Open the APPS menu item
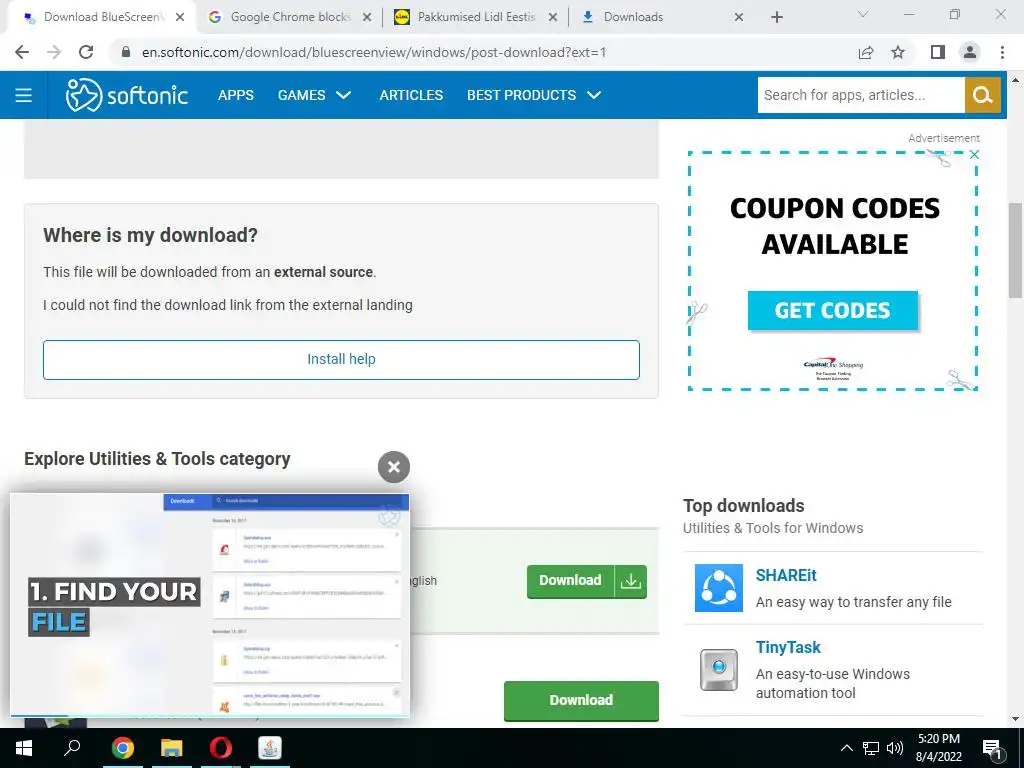Screen dimensions: 1024x768 [x=236, y=95]
